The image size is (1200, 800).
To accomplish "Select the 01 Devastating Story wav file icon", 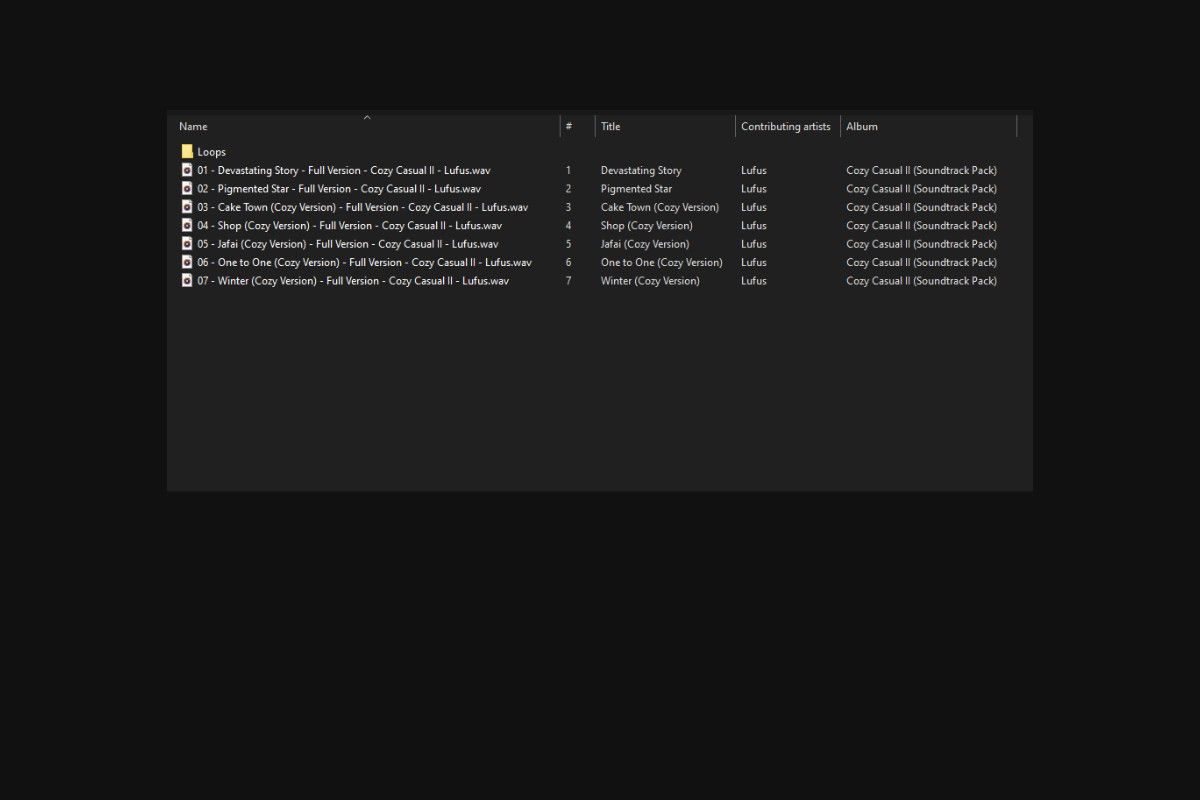I will [187, 170].
